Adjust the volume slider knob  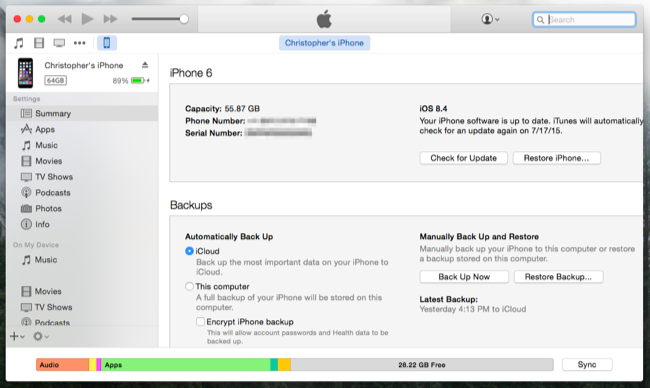tap(184, 19)
